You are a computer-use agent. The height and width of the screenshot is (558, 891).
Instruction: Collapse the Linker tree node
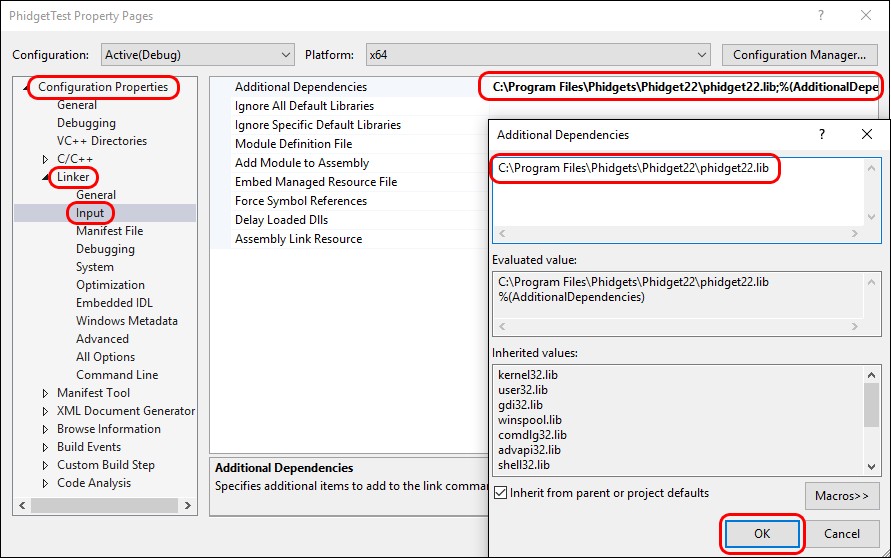(x=46, y=178)
